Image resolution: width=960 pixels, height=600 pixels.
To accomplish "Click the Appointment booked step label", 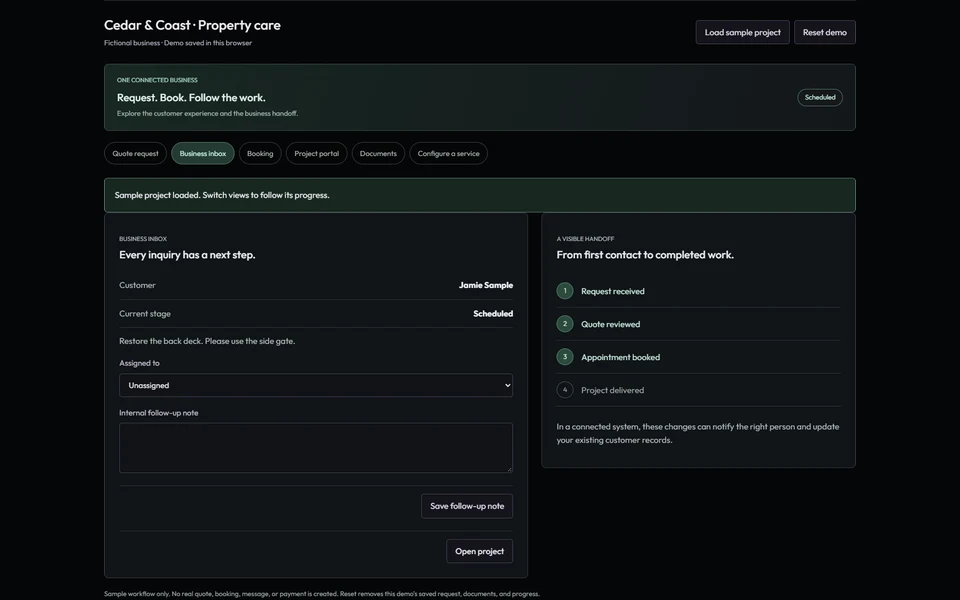I will pos(620,358).
